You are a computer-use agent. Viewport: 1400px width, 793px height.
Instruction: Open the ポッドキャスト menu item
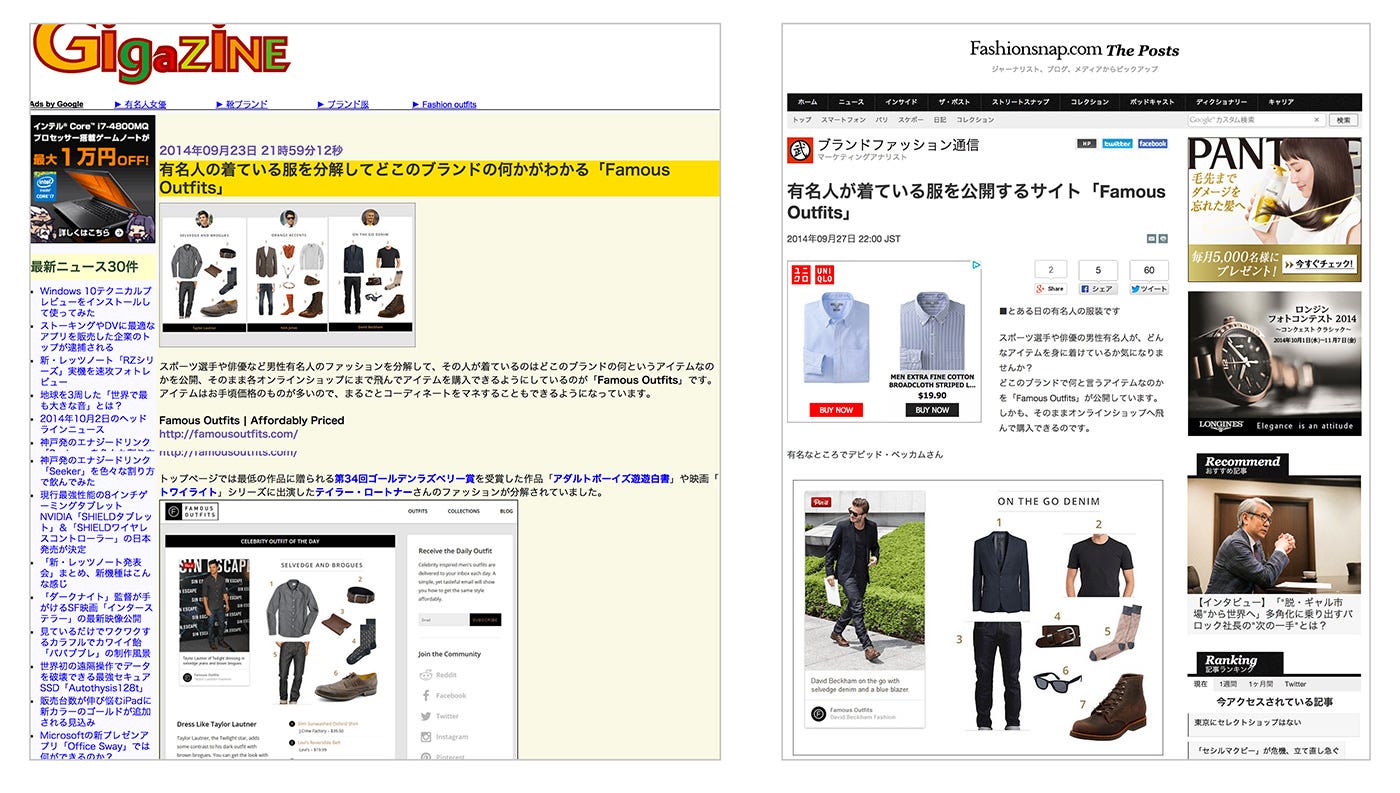[1153, 102]
